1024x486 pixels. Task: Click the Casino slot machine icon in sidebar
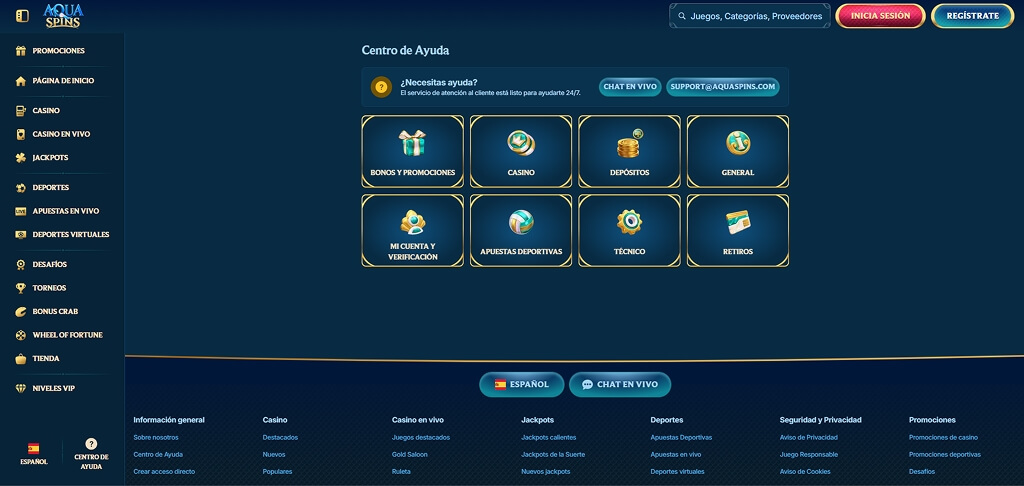[x=21, y=111]
